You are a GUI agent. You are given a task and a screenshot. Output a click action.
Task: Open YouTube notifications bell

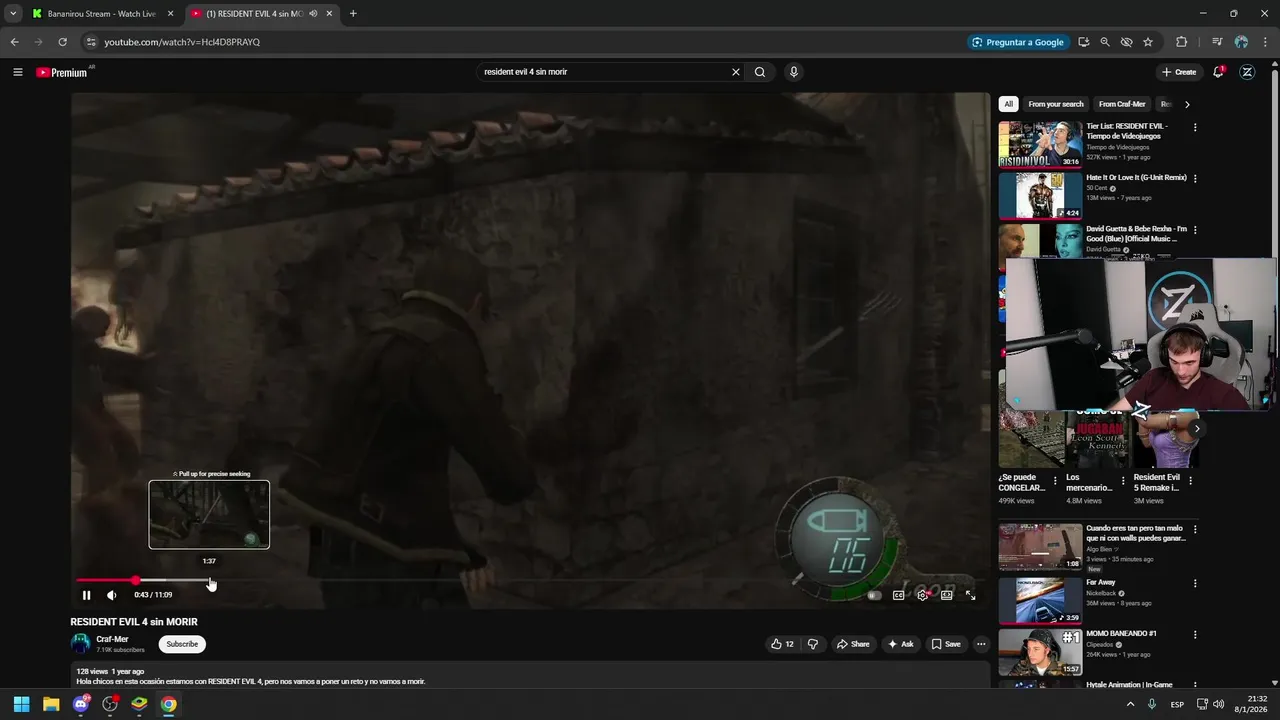(x=1218, y=72)
